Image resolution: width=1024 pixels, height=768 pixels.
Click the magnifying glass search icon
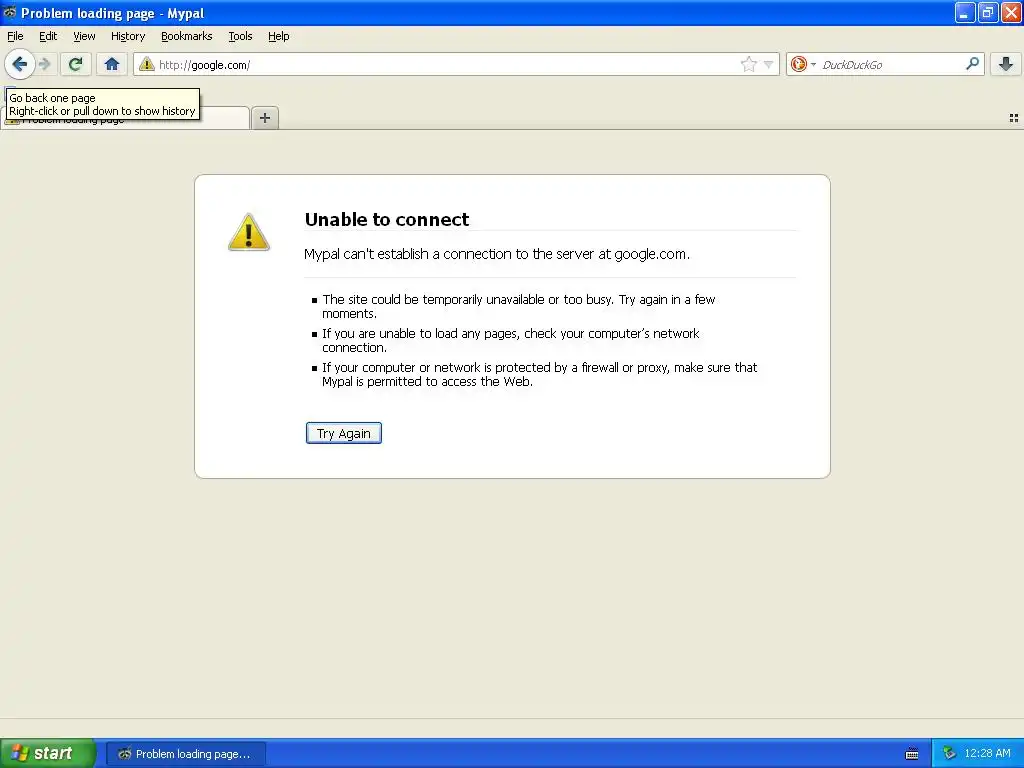click(x=972, y=63)
